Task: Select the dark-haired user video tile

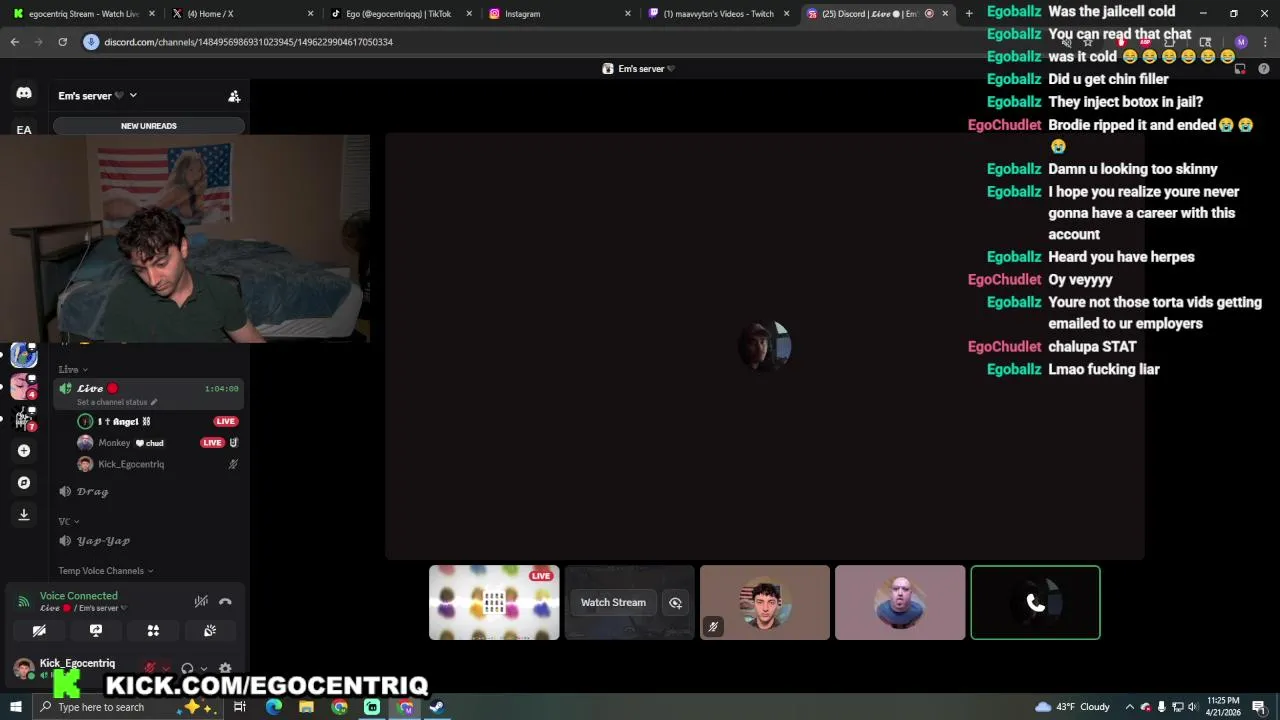Action: (x=765, y=603)
